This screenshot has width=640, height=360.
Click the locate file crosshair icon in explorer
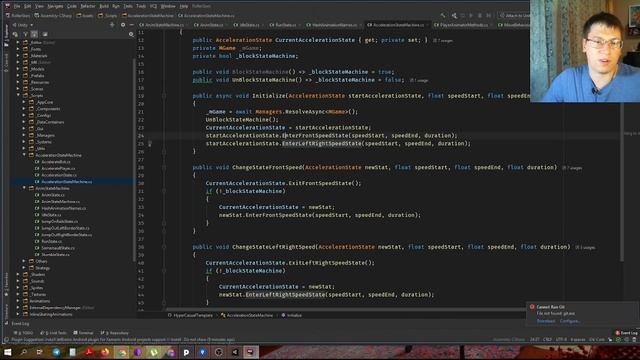pos(112,25)
